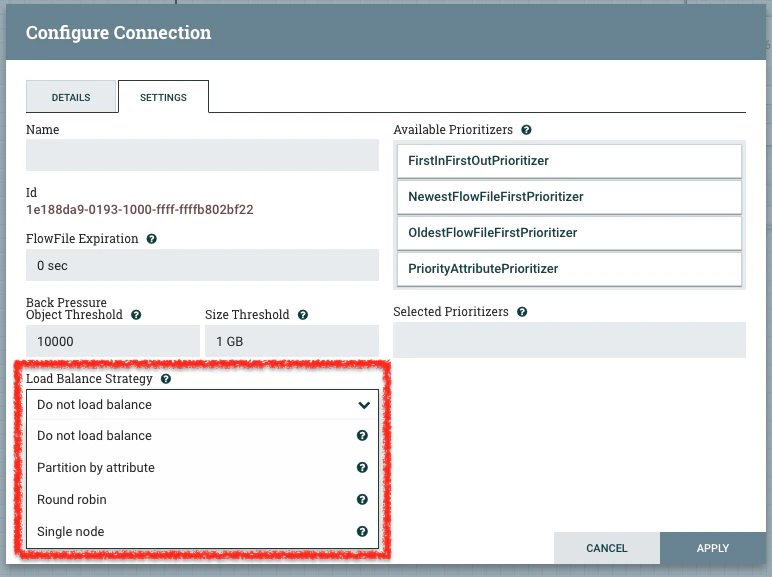Select the Settings tab
Screen dimensions: 772x577
click(163, 97)
